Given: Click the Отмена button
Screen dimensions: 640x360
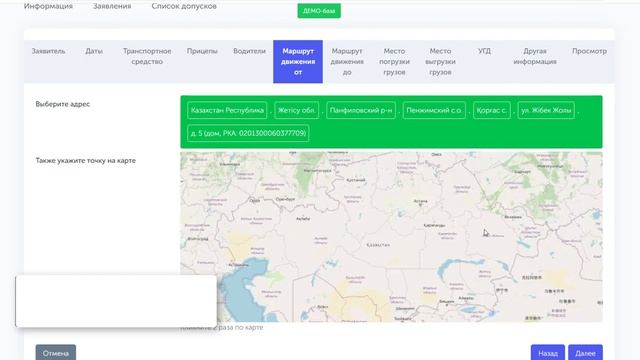Looking at the screenshot, I should point(56,353).
